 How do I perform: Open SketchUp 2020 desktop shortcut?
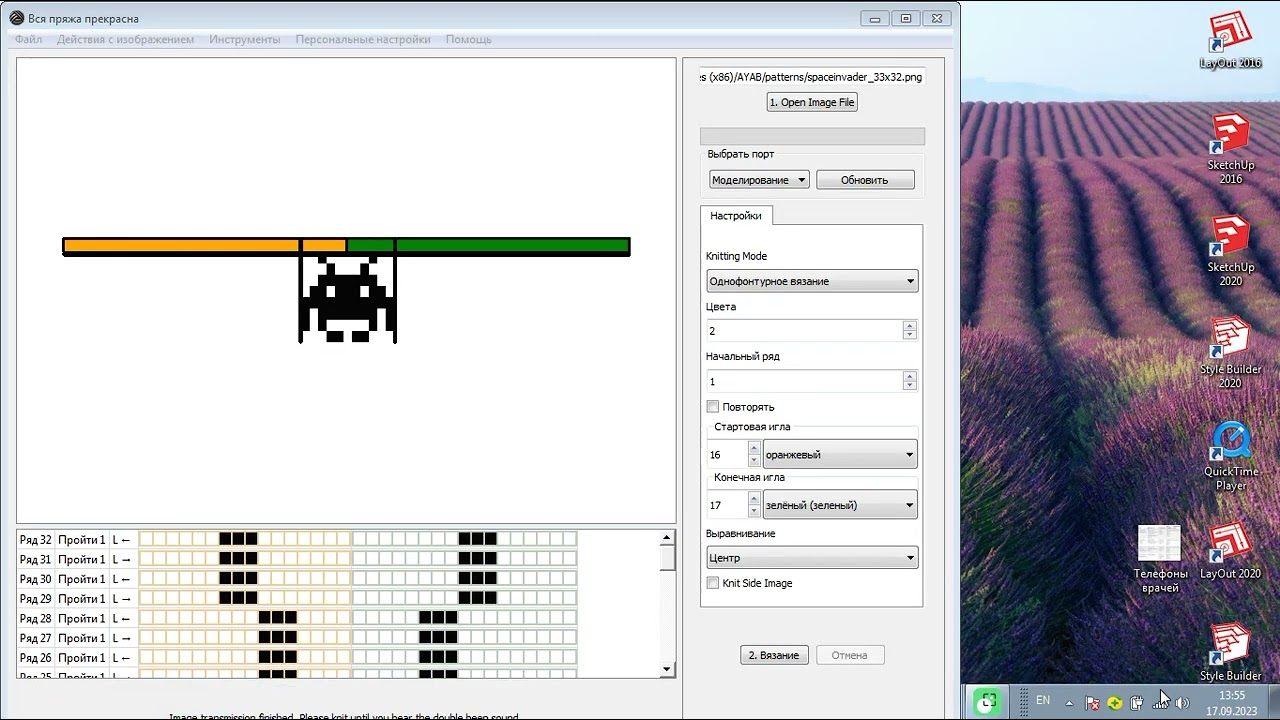tap(1230, 250)
